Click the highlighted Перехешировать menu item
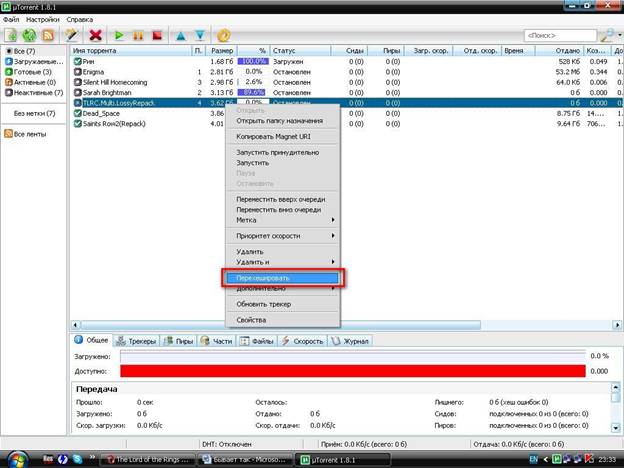This screenshot has height=468, width=624. click(283, 278)
